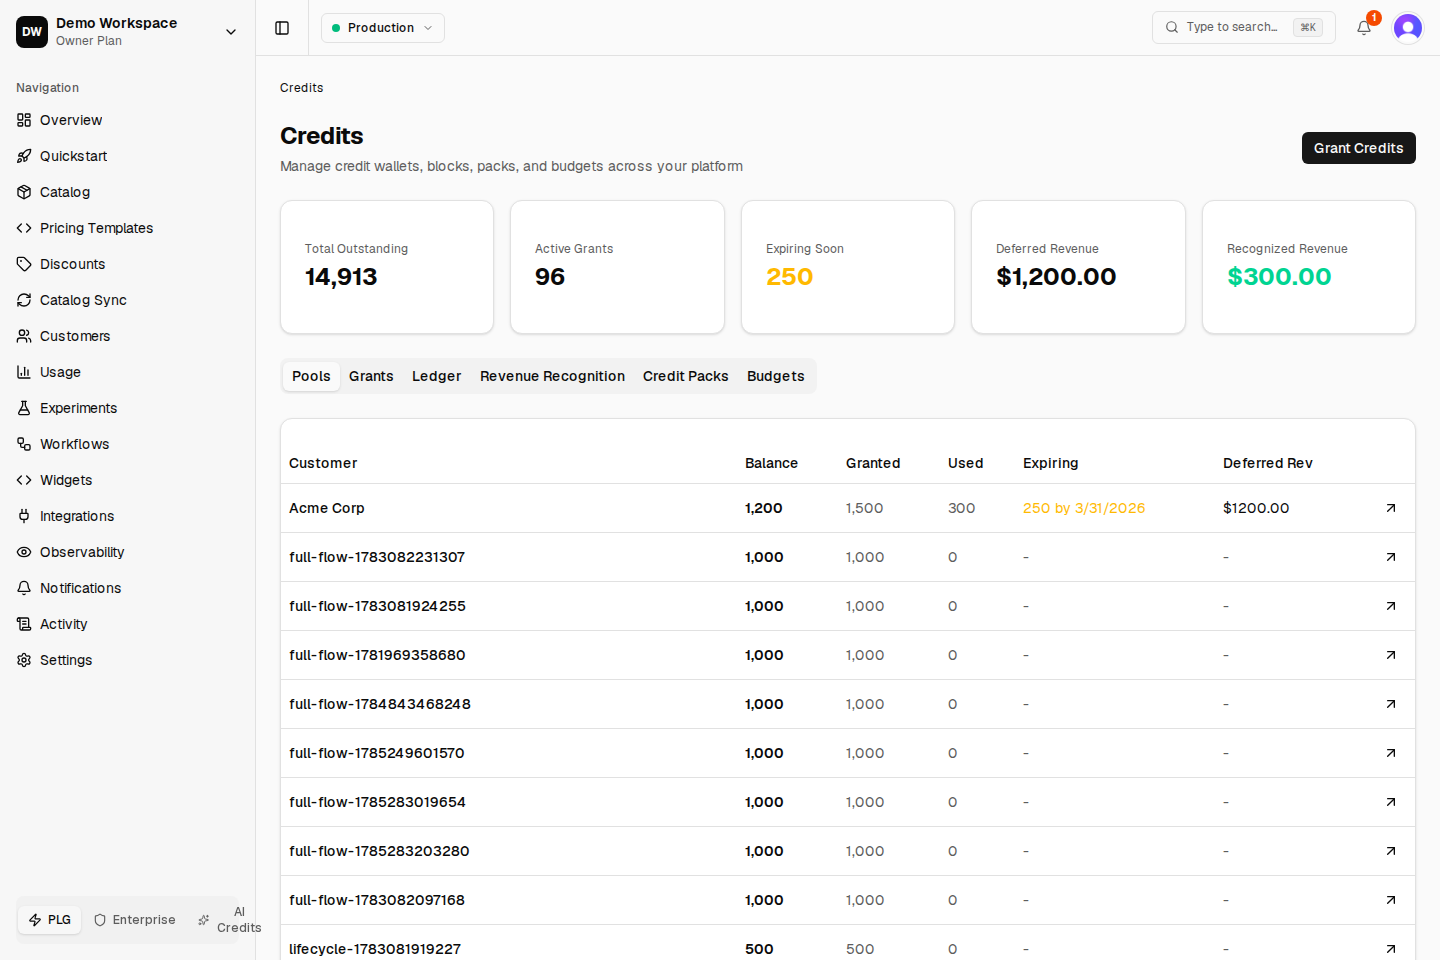Open full-flow-1783082097168 row arrow icon
Screen dimensions: 1440x960
pyautogui.click(x=1391, y=900)
